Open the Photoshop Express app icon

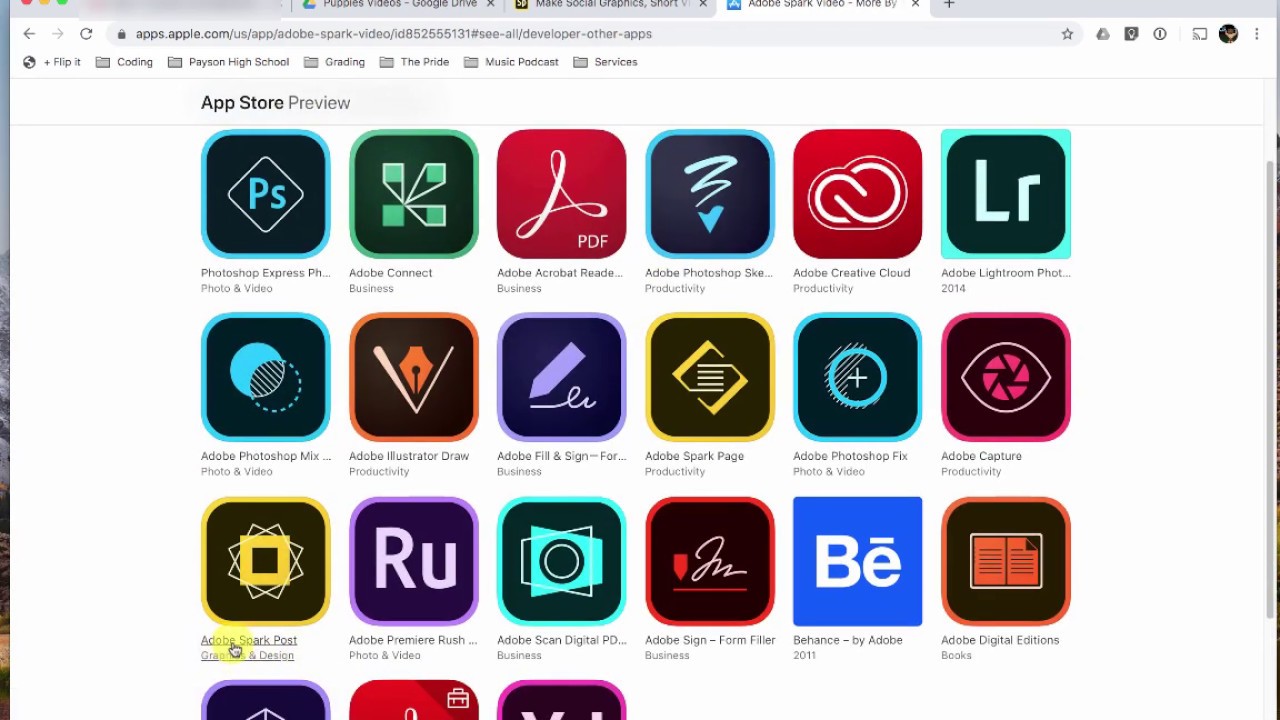pyautogui.click(x=265, y=194)
